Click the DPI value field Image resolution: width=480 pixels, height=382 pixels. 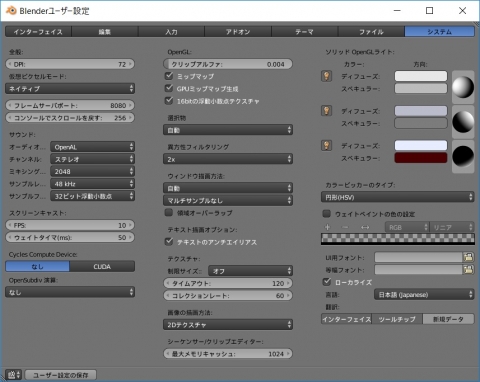[x=70, y=64]
